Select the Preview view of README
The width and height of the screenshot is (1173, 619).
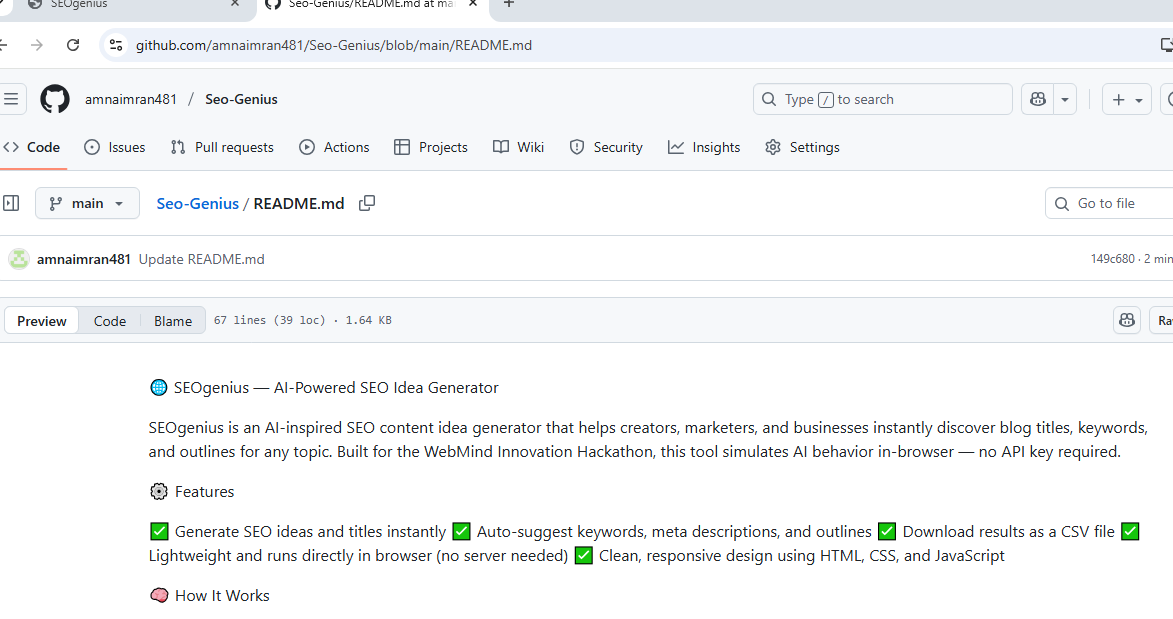(x=42, y=320)
